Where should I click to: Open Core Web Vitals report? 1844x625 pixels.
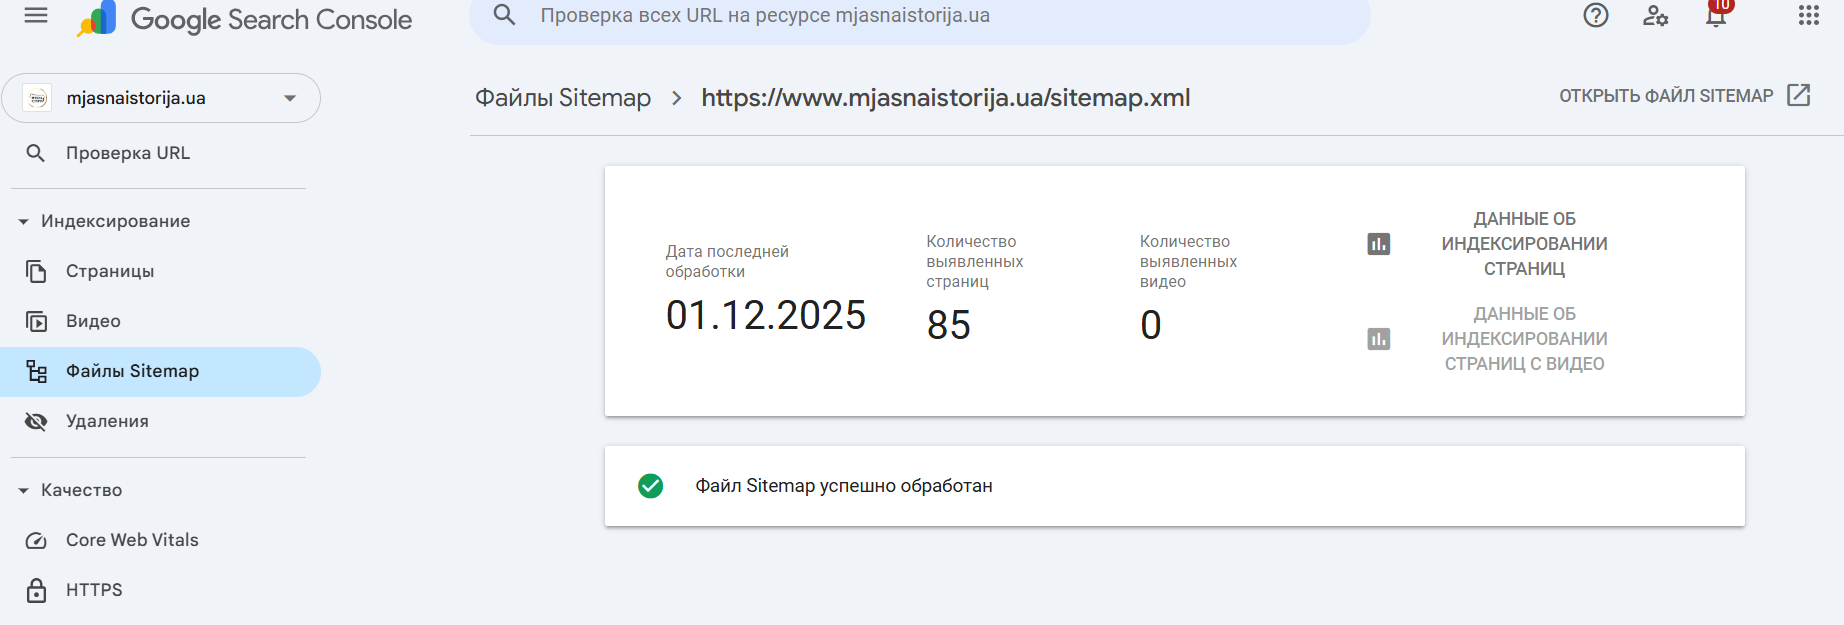(x=132, y=540)
